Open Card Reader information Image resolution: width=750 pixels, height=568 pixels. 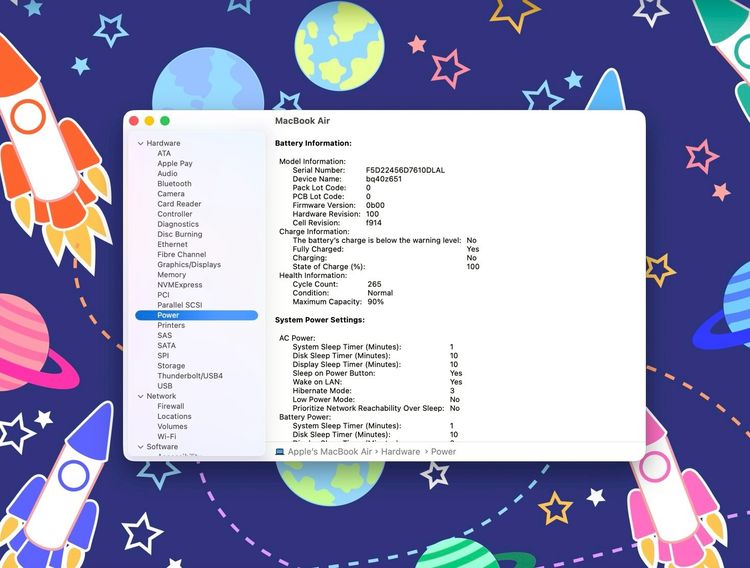click(179, 204)
